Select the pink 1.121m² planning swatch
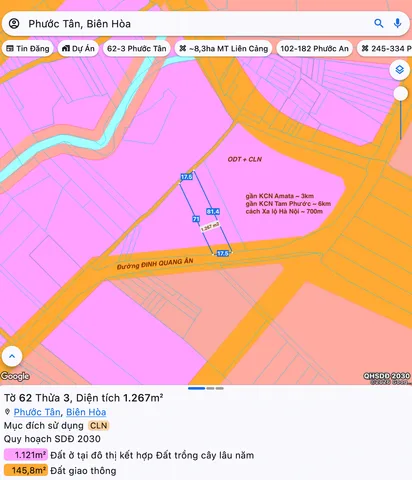Screen dimensions: 412x480 click(26, 455)
